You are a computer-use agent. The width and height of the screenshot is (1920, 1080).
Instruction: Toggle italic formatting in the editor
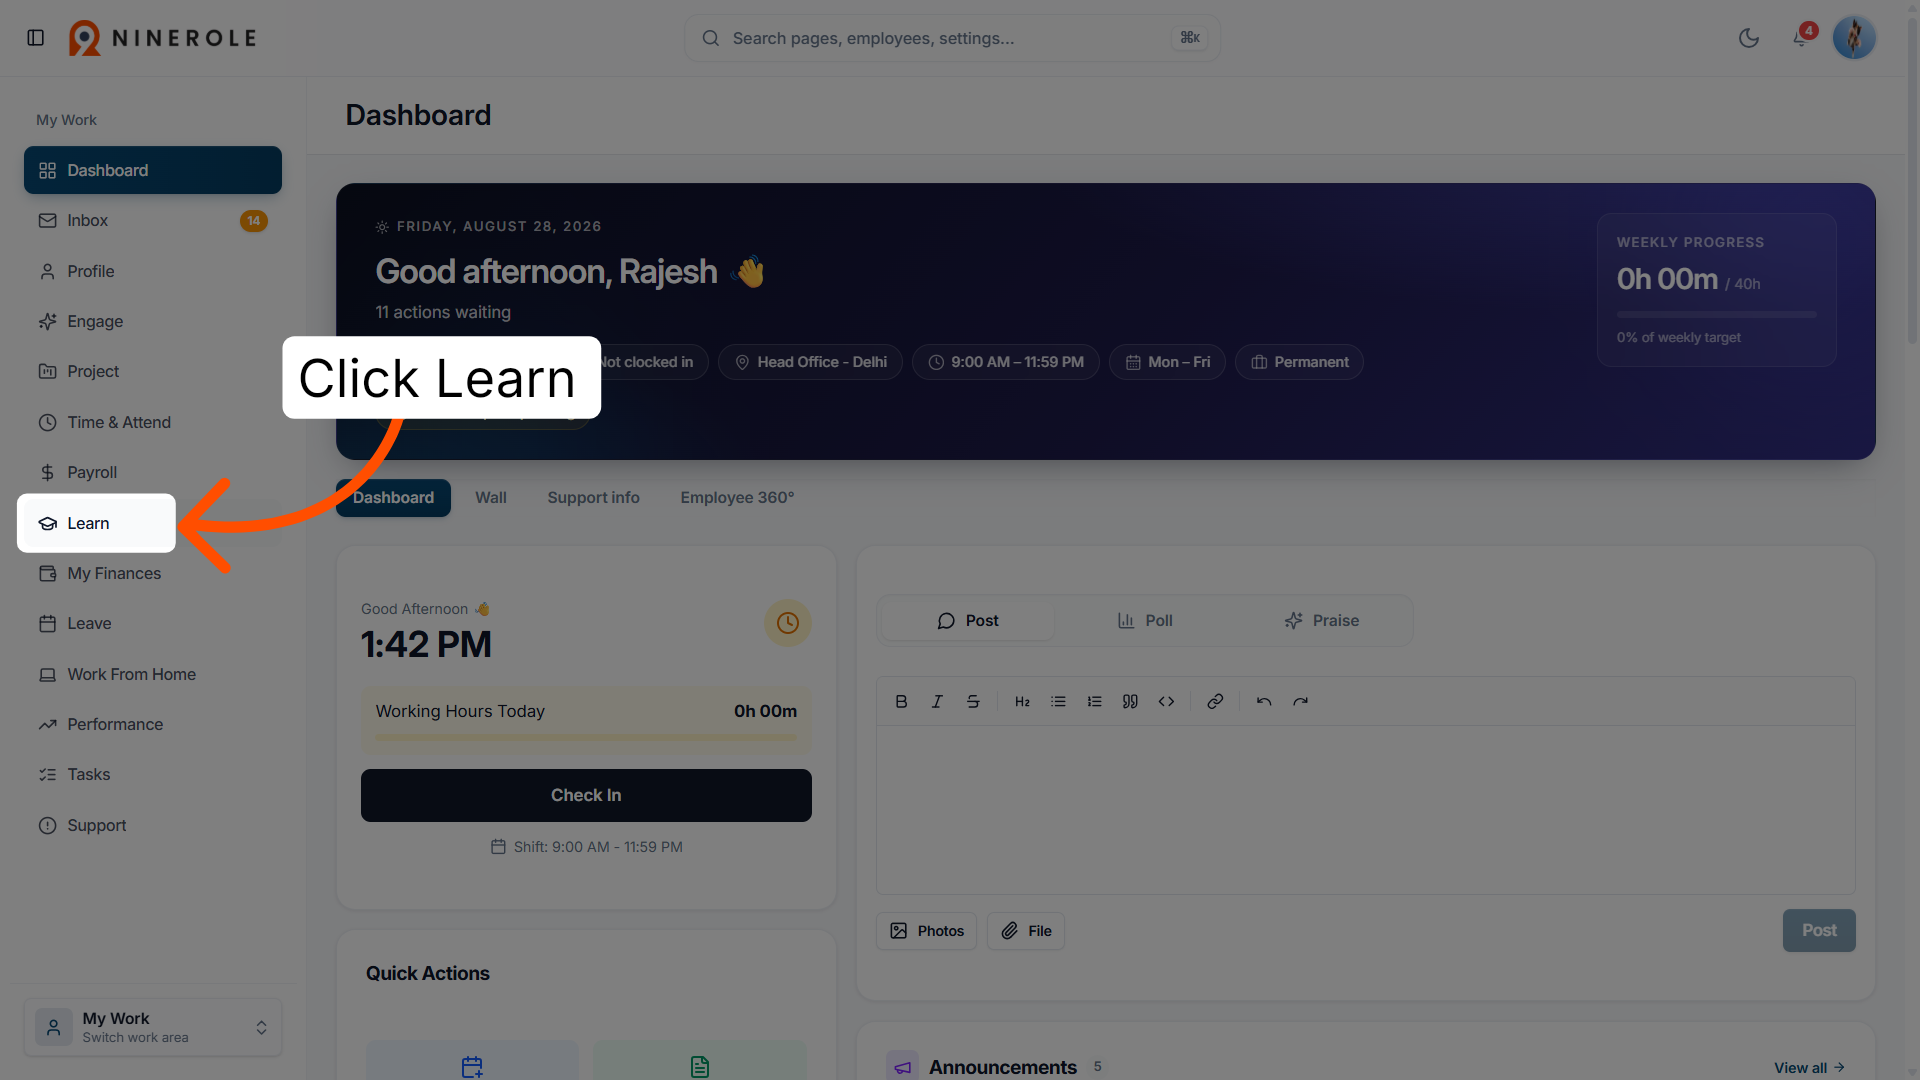pos(937,701)
